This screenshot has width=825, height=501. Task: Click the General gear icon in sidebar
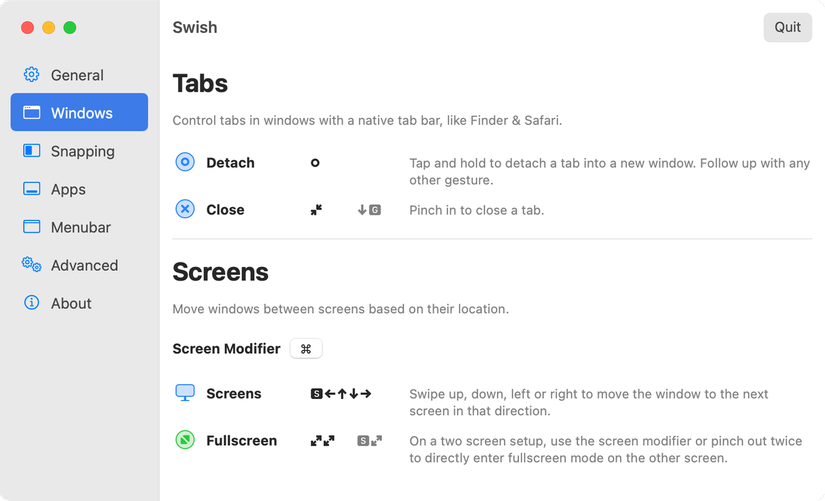(32, 75)
